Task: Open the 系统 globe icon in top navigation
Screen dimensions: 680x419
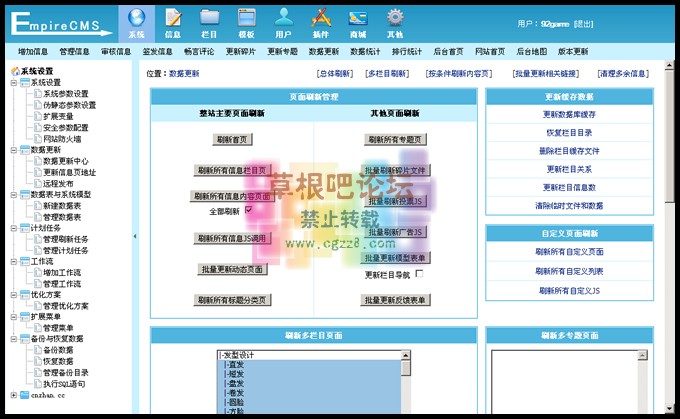Action: pos(136,18)
